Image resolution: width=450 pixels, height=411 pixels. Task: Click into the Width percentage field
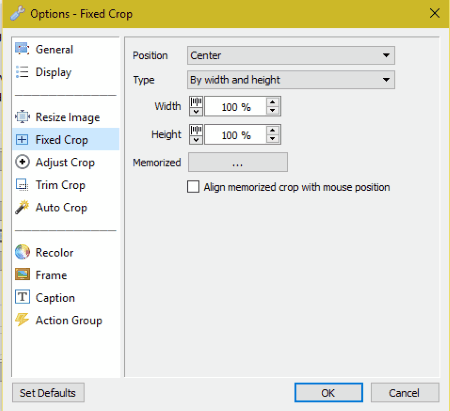click(235, 107)
